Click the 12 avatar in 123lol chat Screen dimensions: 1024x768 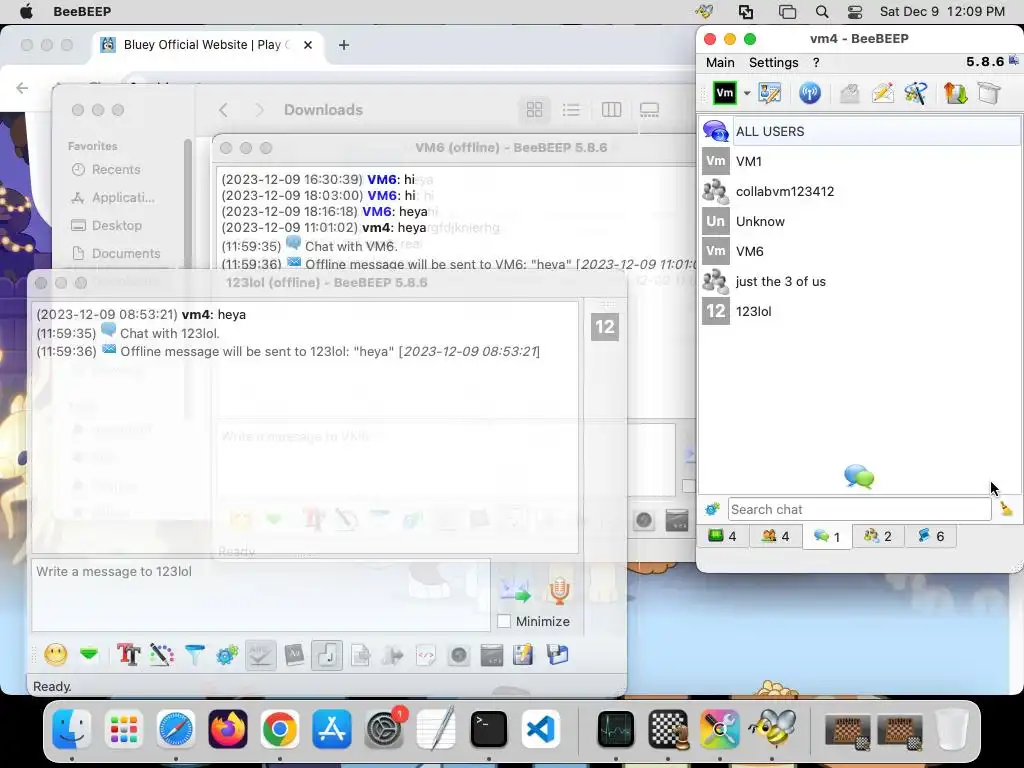click(605, 327)
